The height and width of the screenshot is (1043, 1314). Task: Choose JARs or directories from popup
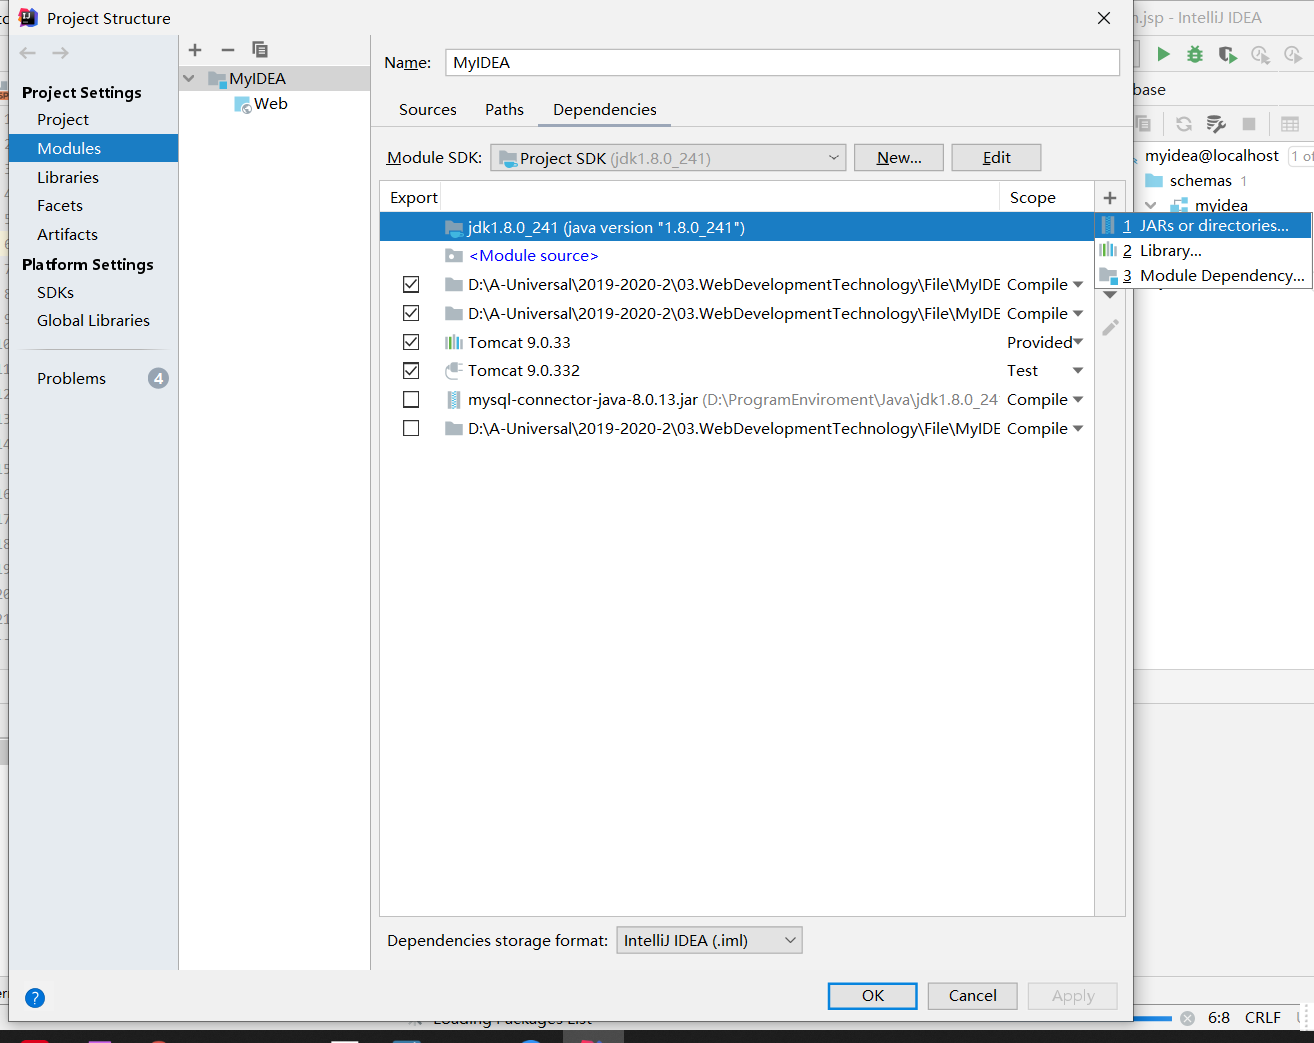[1203, 226]
